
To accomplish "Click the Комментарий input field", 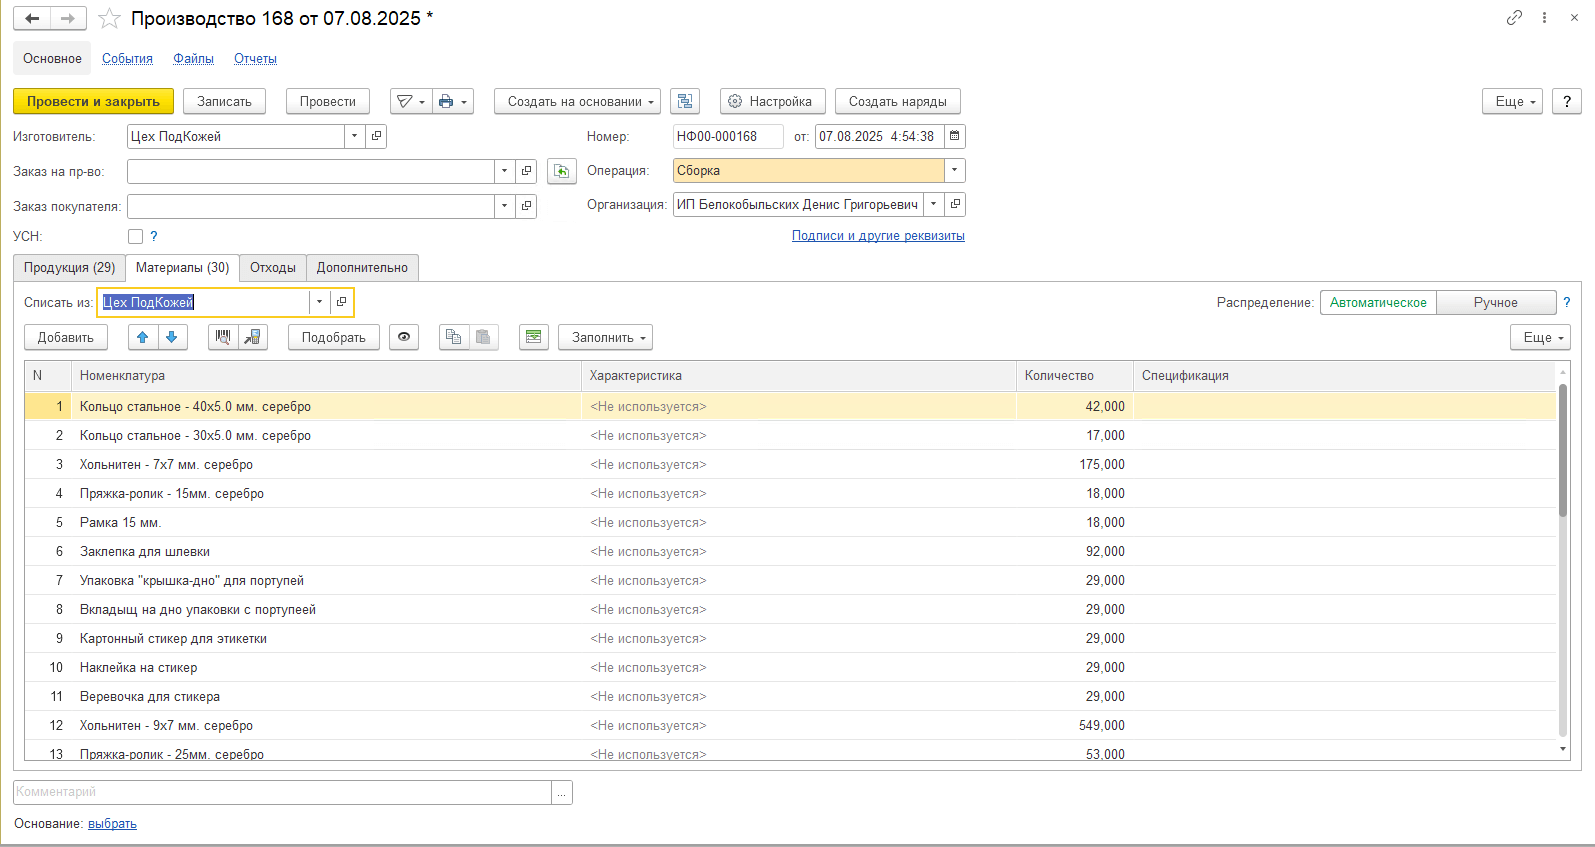I will 282,792.
